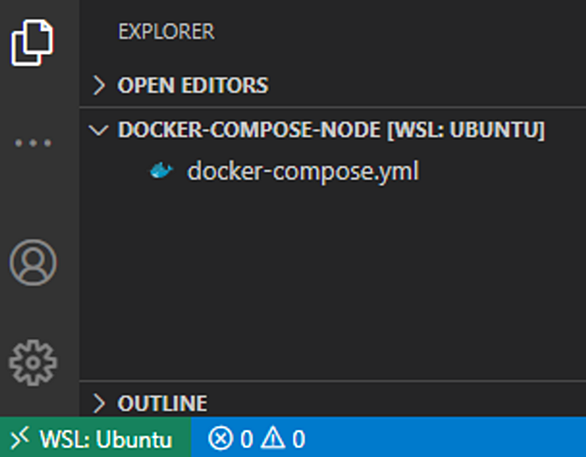Click the OUTLINE section header label
The image size is (586, 457).
coord(162,403)
